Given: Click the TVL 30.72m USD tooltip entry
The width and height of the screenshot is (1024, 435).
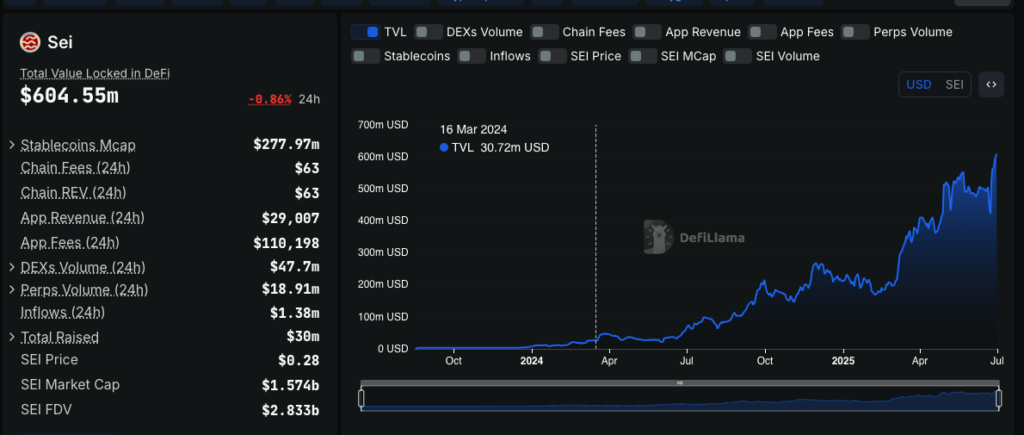Looking at the screenshot, I should point(494,148).
